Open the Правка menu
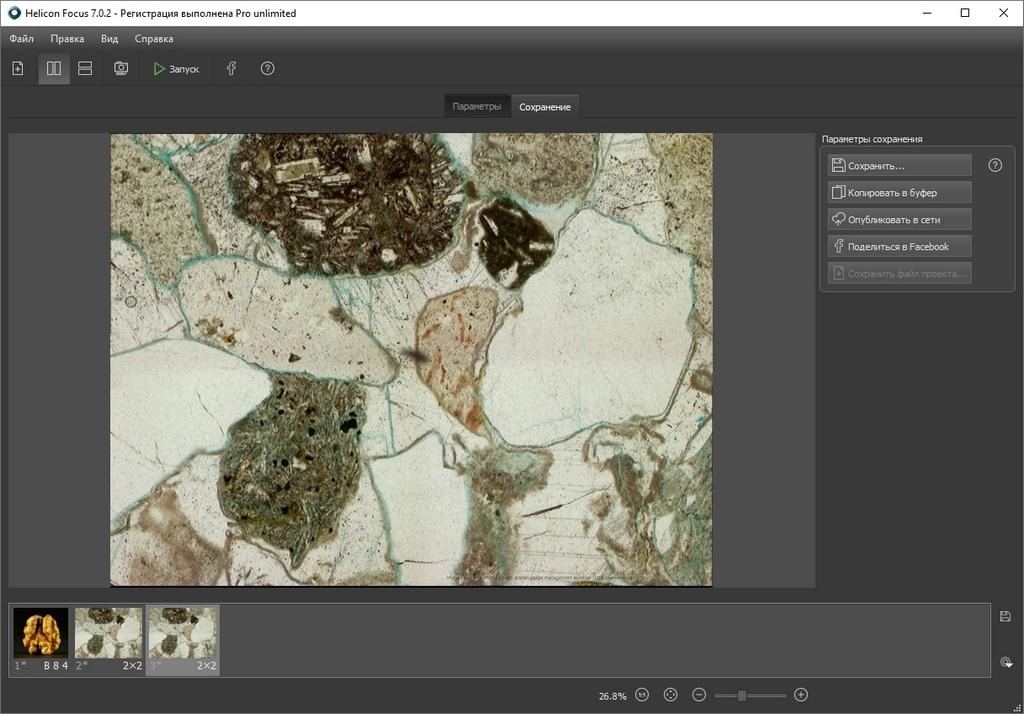 [67, 39]
